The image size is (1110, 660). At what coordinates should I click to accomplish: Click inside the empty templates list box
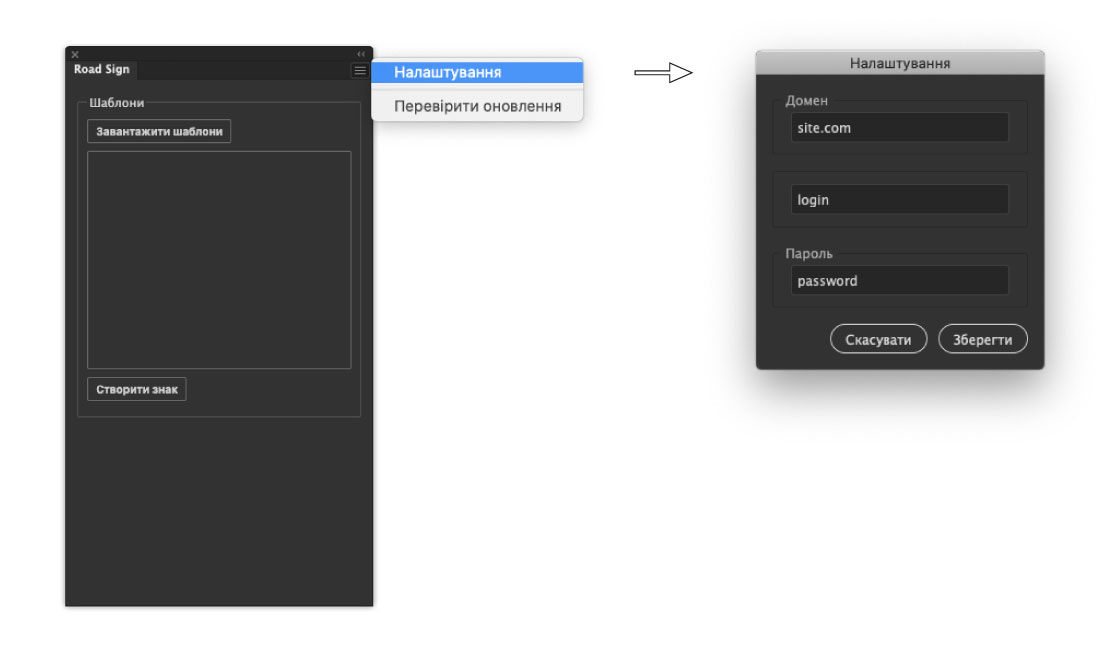coord(219,260)
